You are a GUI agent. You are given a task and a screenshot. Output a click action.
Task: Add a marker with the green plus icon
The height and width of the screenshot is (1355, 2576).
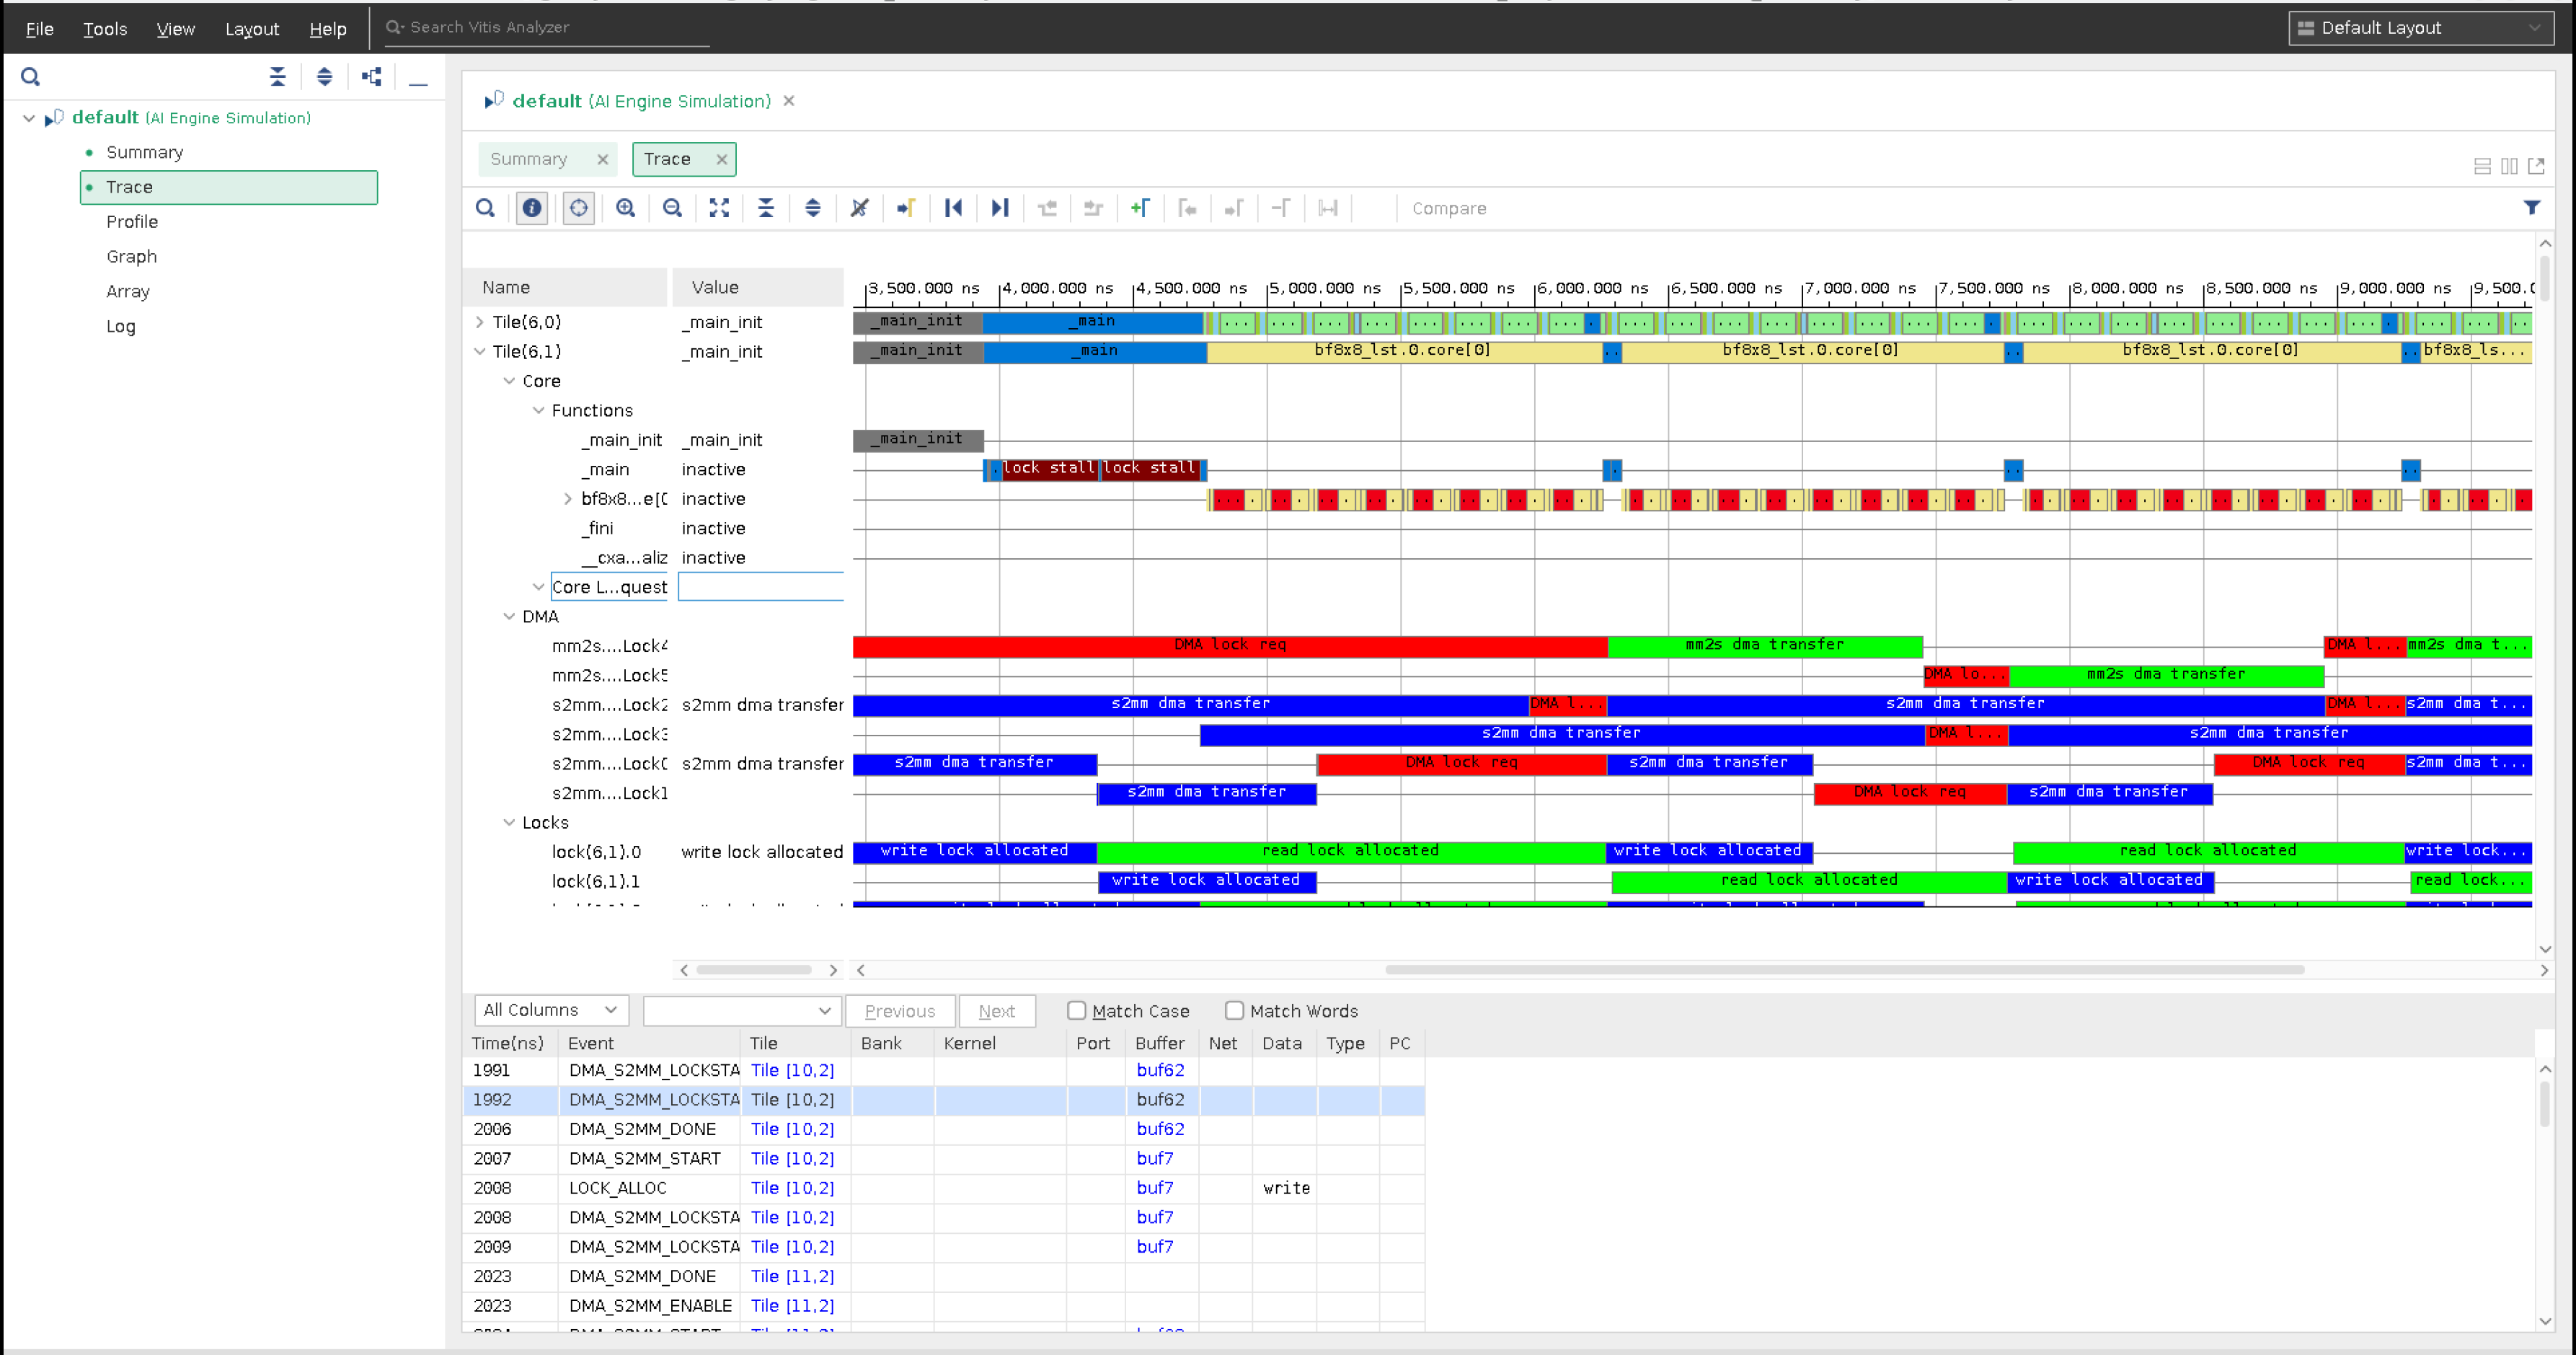coord(1140,208)
